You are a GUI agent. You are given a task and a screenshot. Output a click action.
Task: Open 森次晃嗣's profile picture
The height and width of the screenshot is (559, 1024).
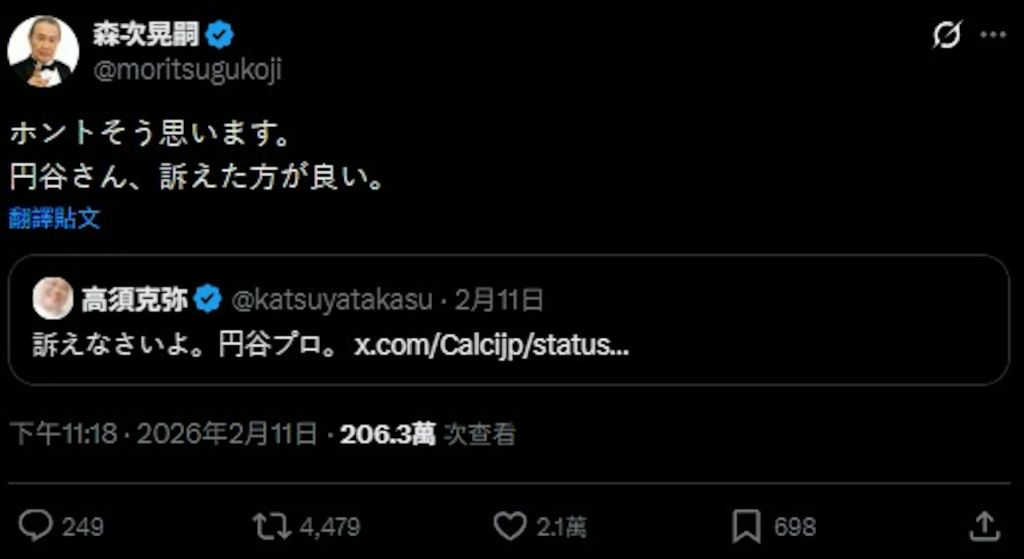(43, 52)
